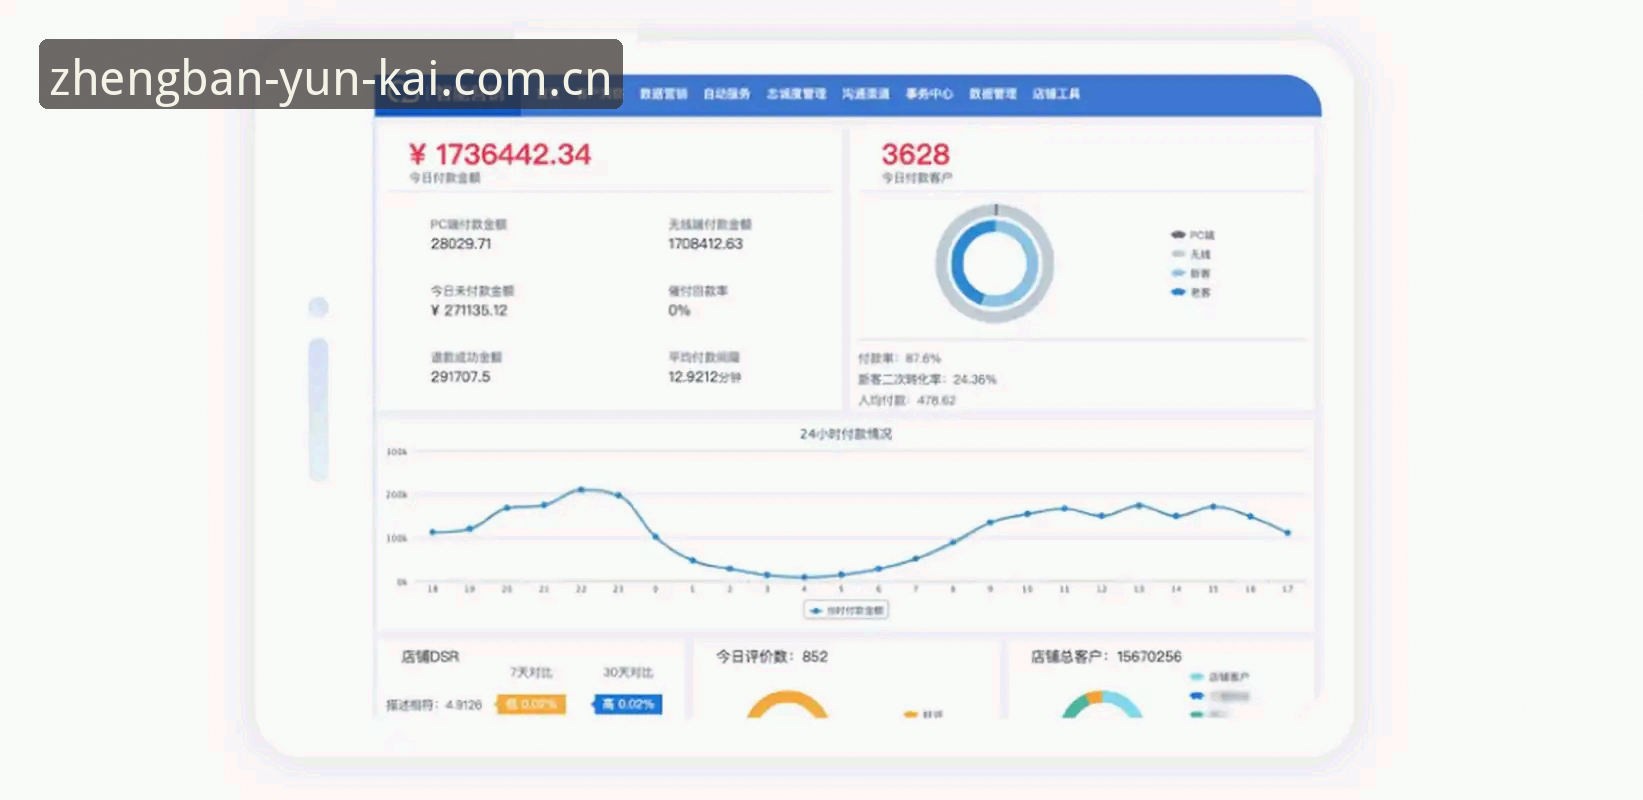The image size is (1643, 800).
Task: Click the tablet's round side button
Action: tap(319, 307)
